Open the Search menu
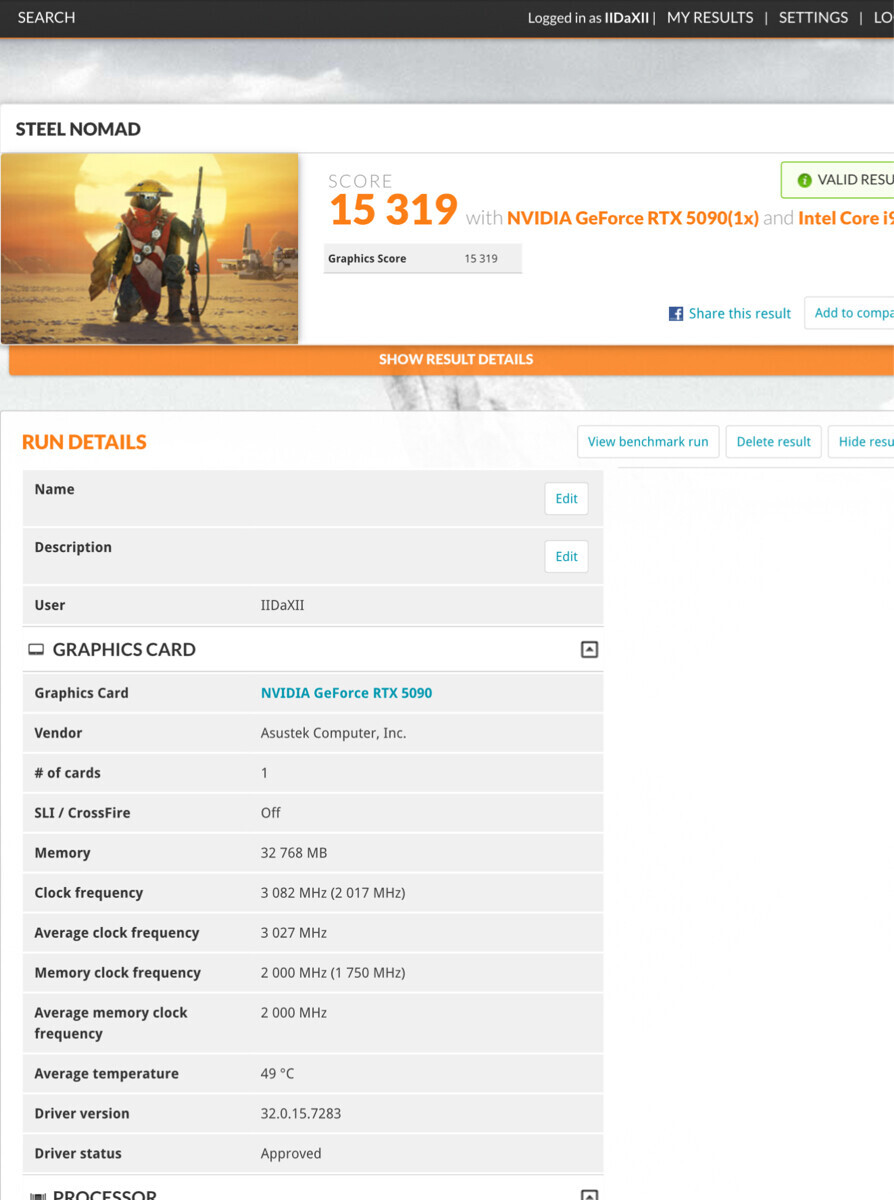Viewport: 894px width, 1200px height. 46,18
